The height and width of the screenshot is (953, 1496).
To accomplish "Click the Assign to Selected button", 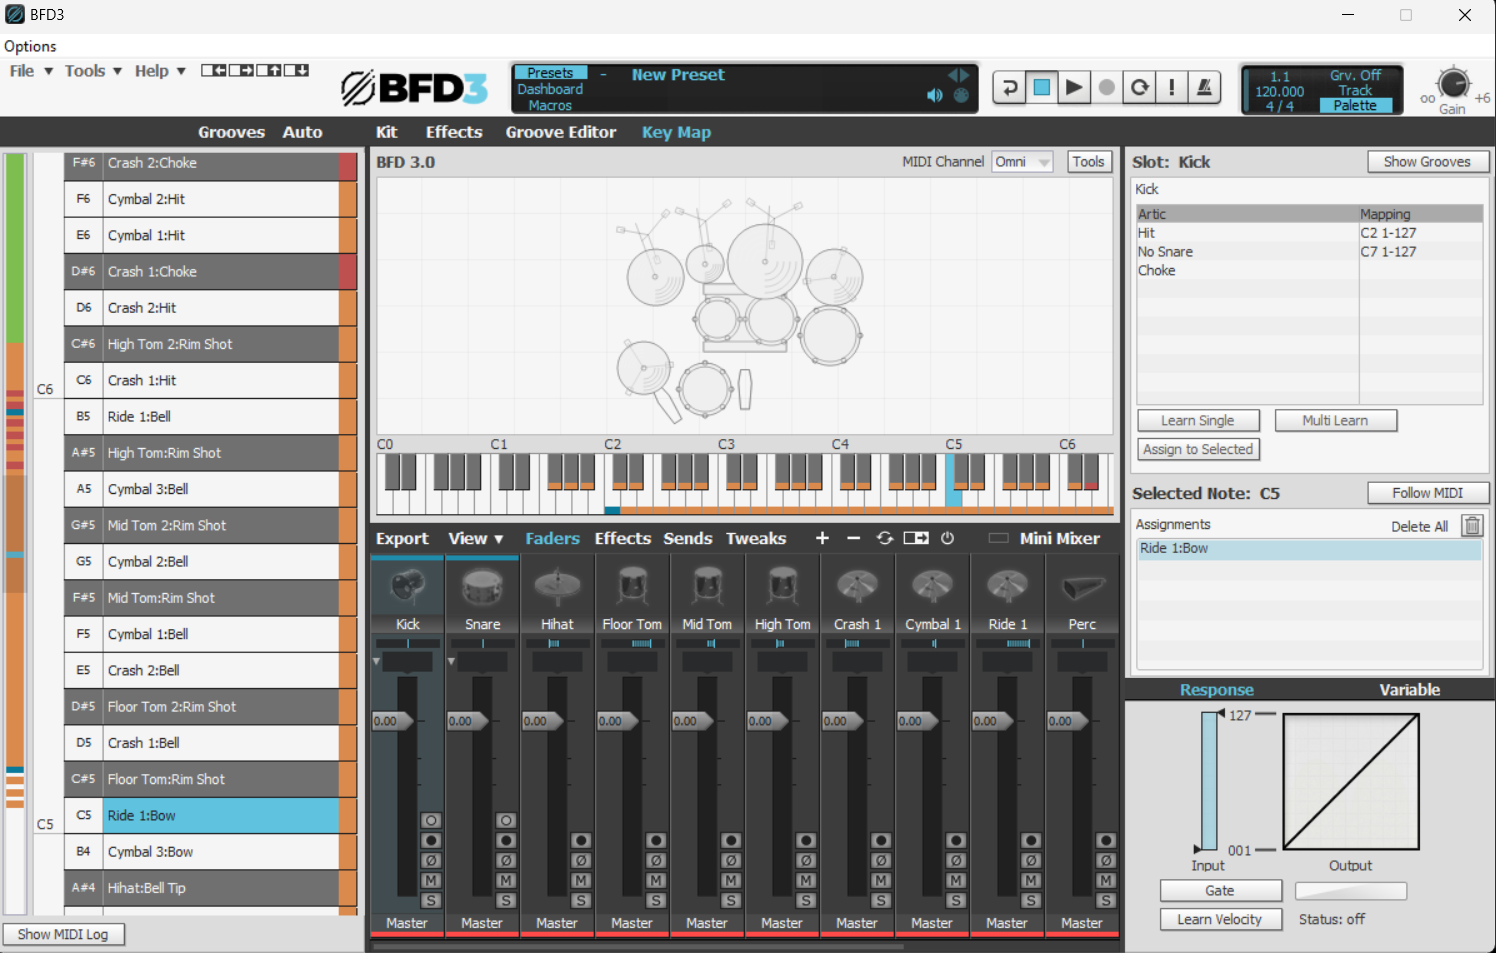I will coord(1198,450).
